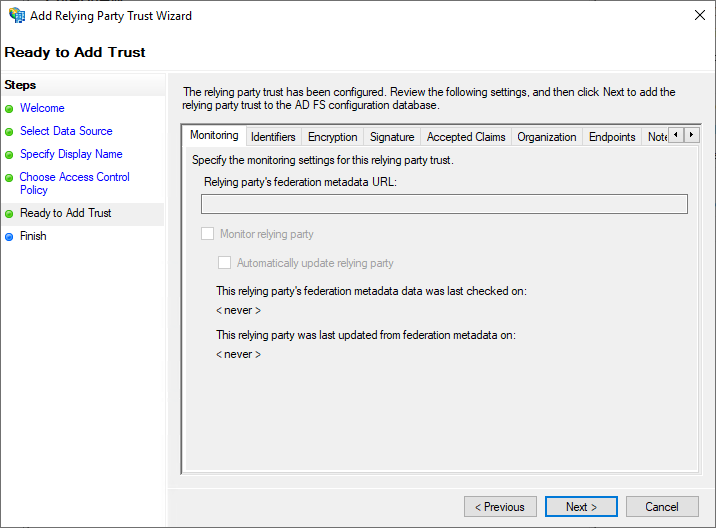716x528 pixels.
Task: Go to the Specify Display Name step
Action: pyautogui.click(x=71, y=154)
